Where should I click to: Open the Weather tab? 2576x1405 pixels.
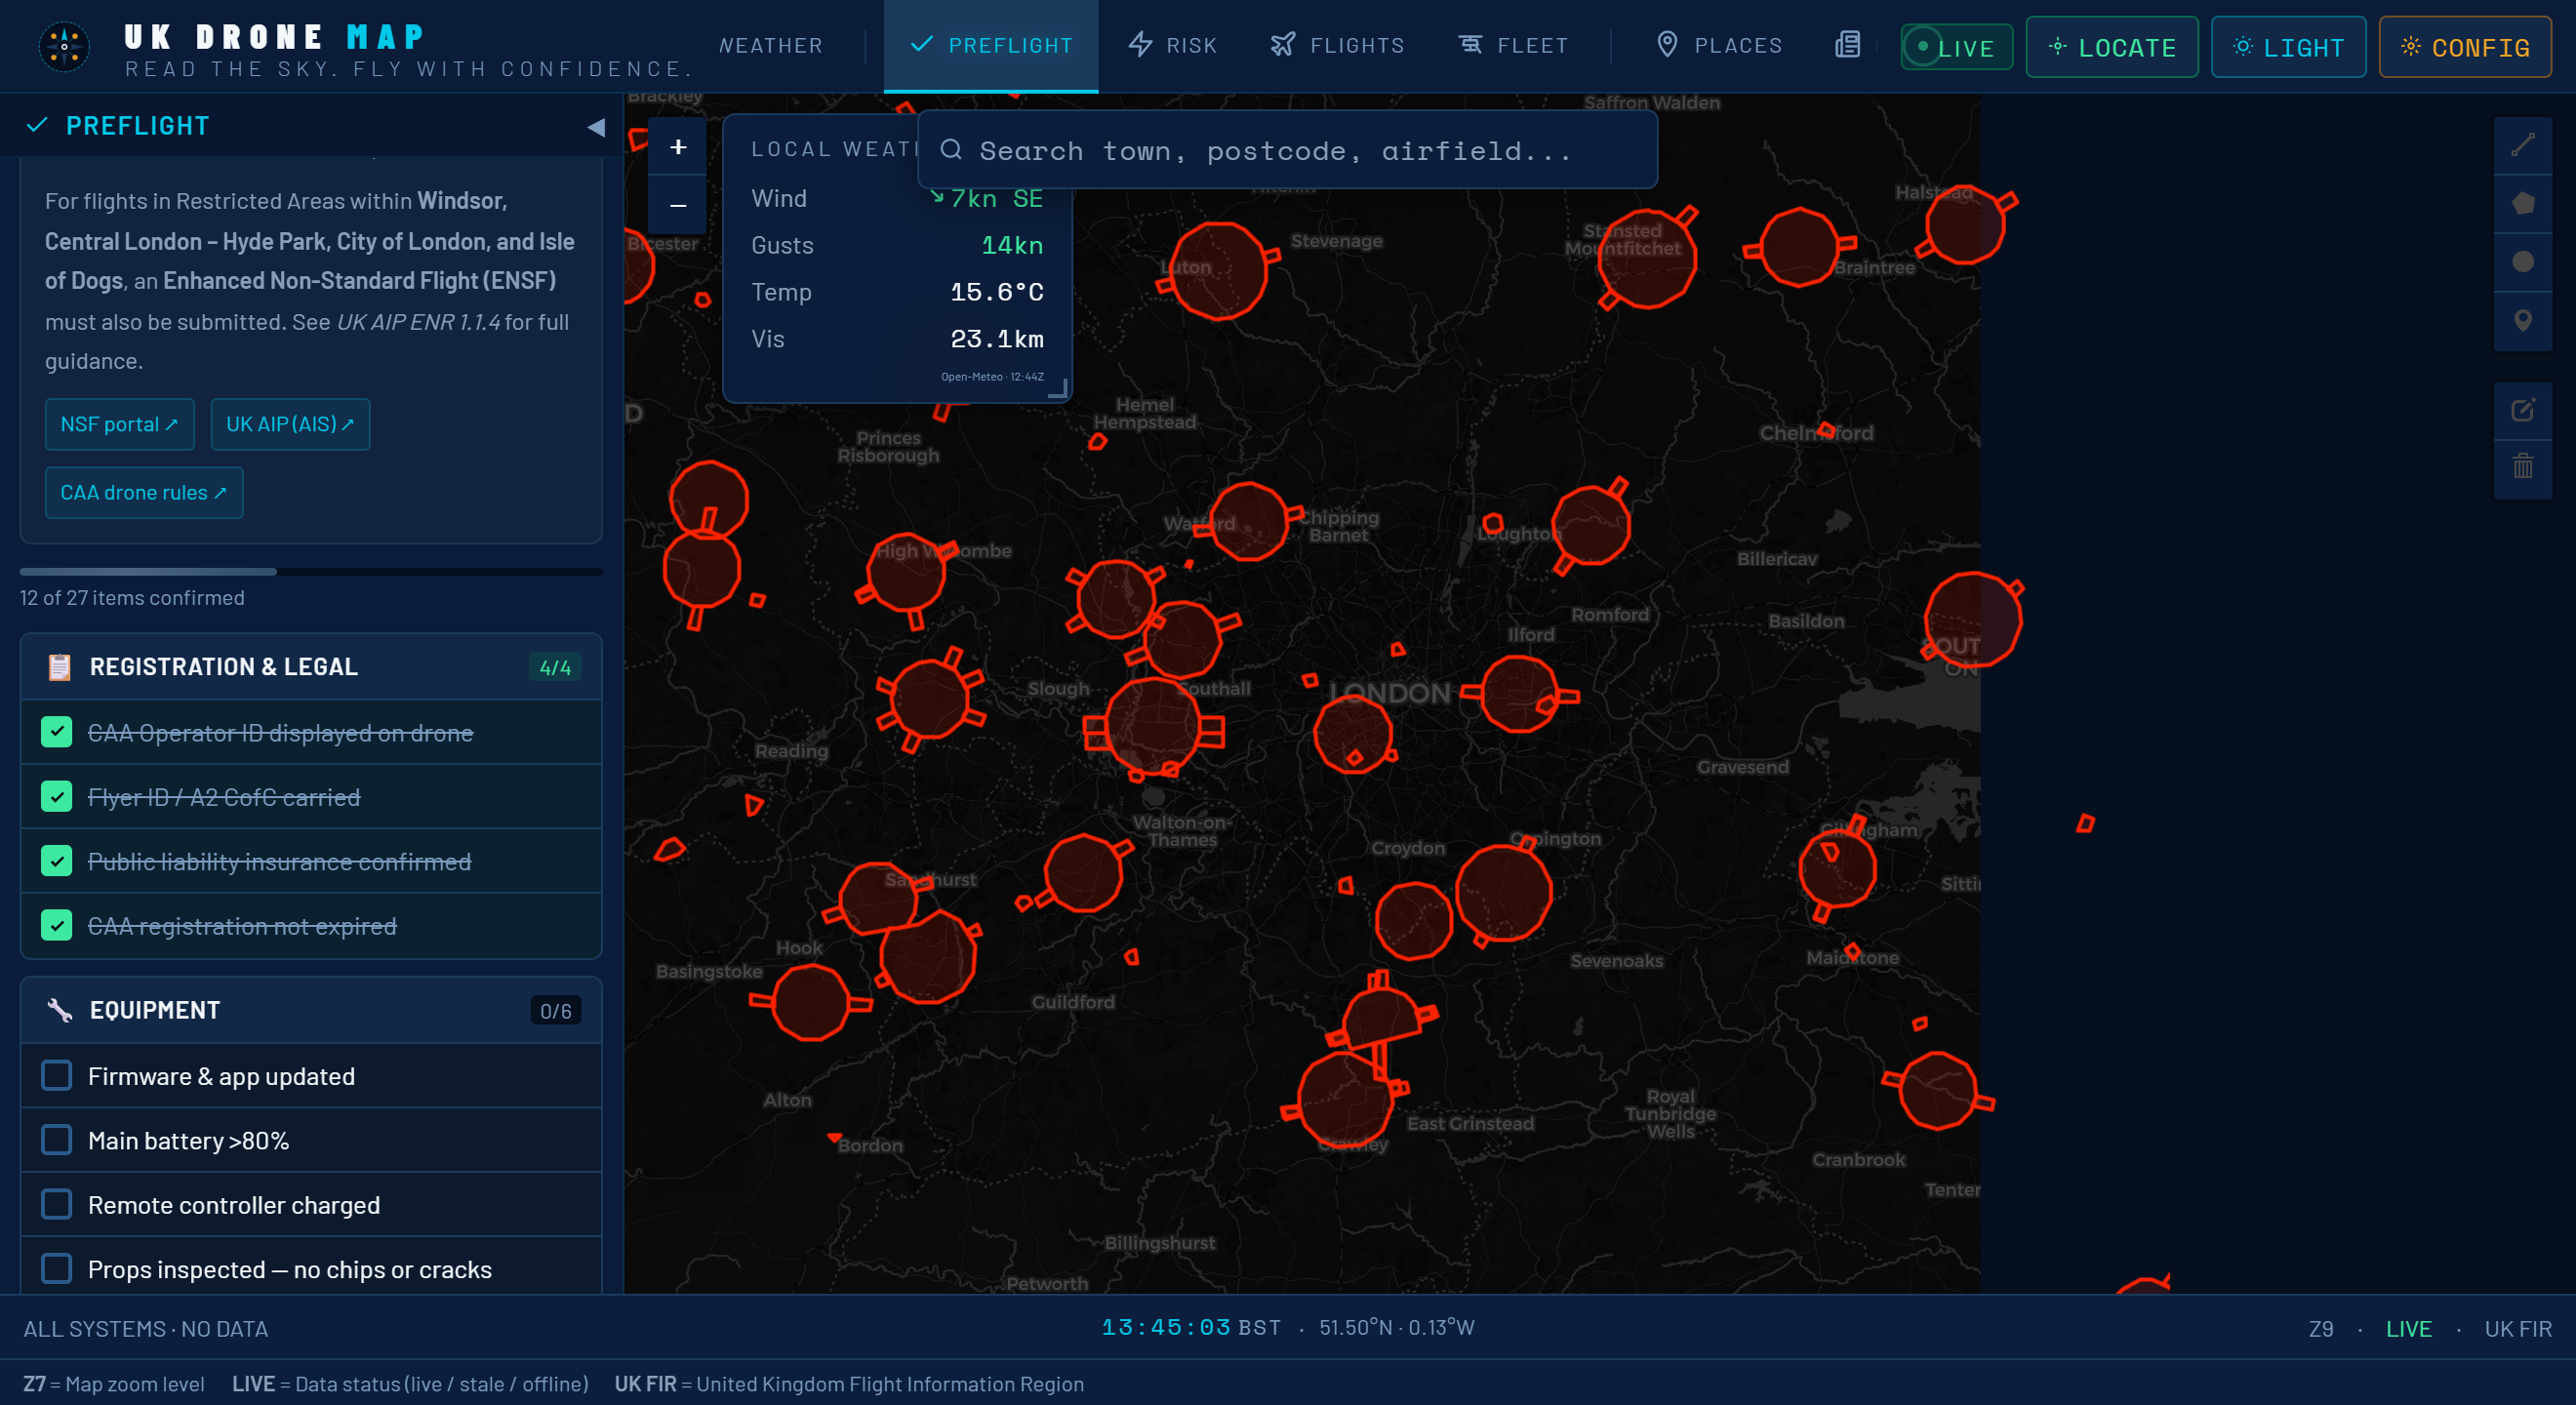pyautogui.click(x=771, y=45)
